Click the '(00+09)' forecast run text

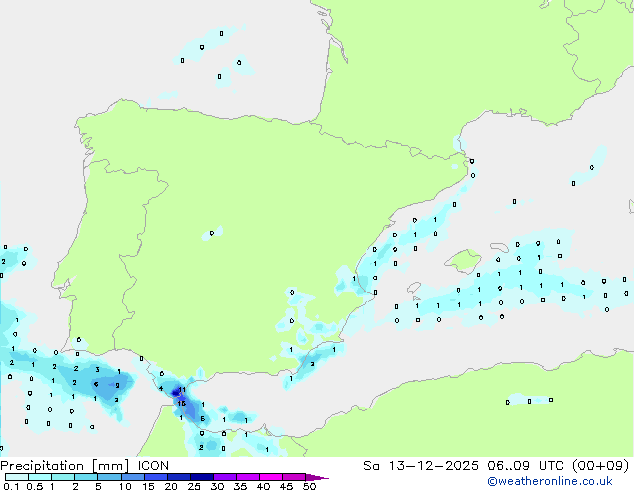(x=601, y=466)
